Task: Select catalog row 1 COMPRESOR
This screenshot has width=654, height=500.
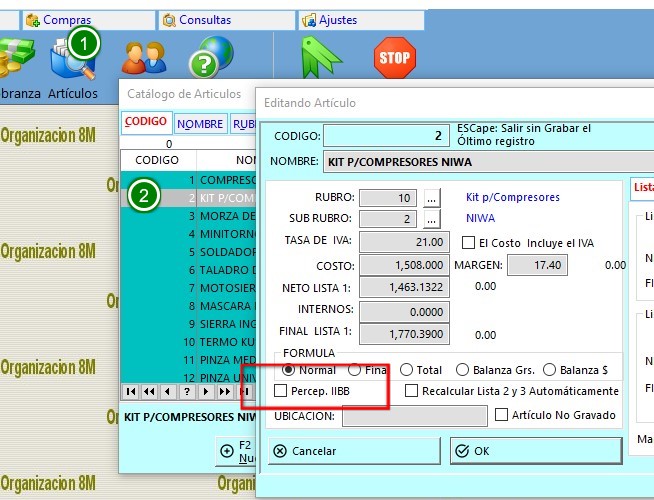Action: (189, 180)
